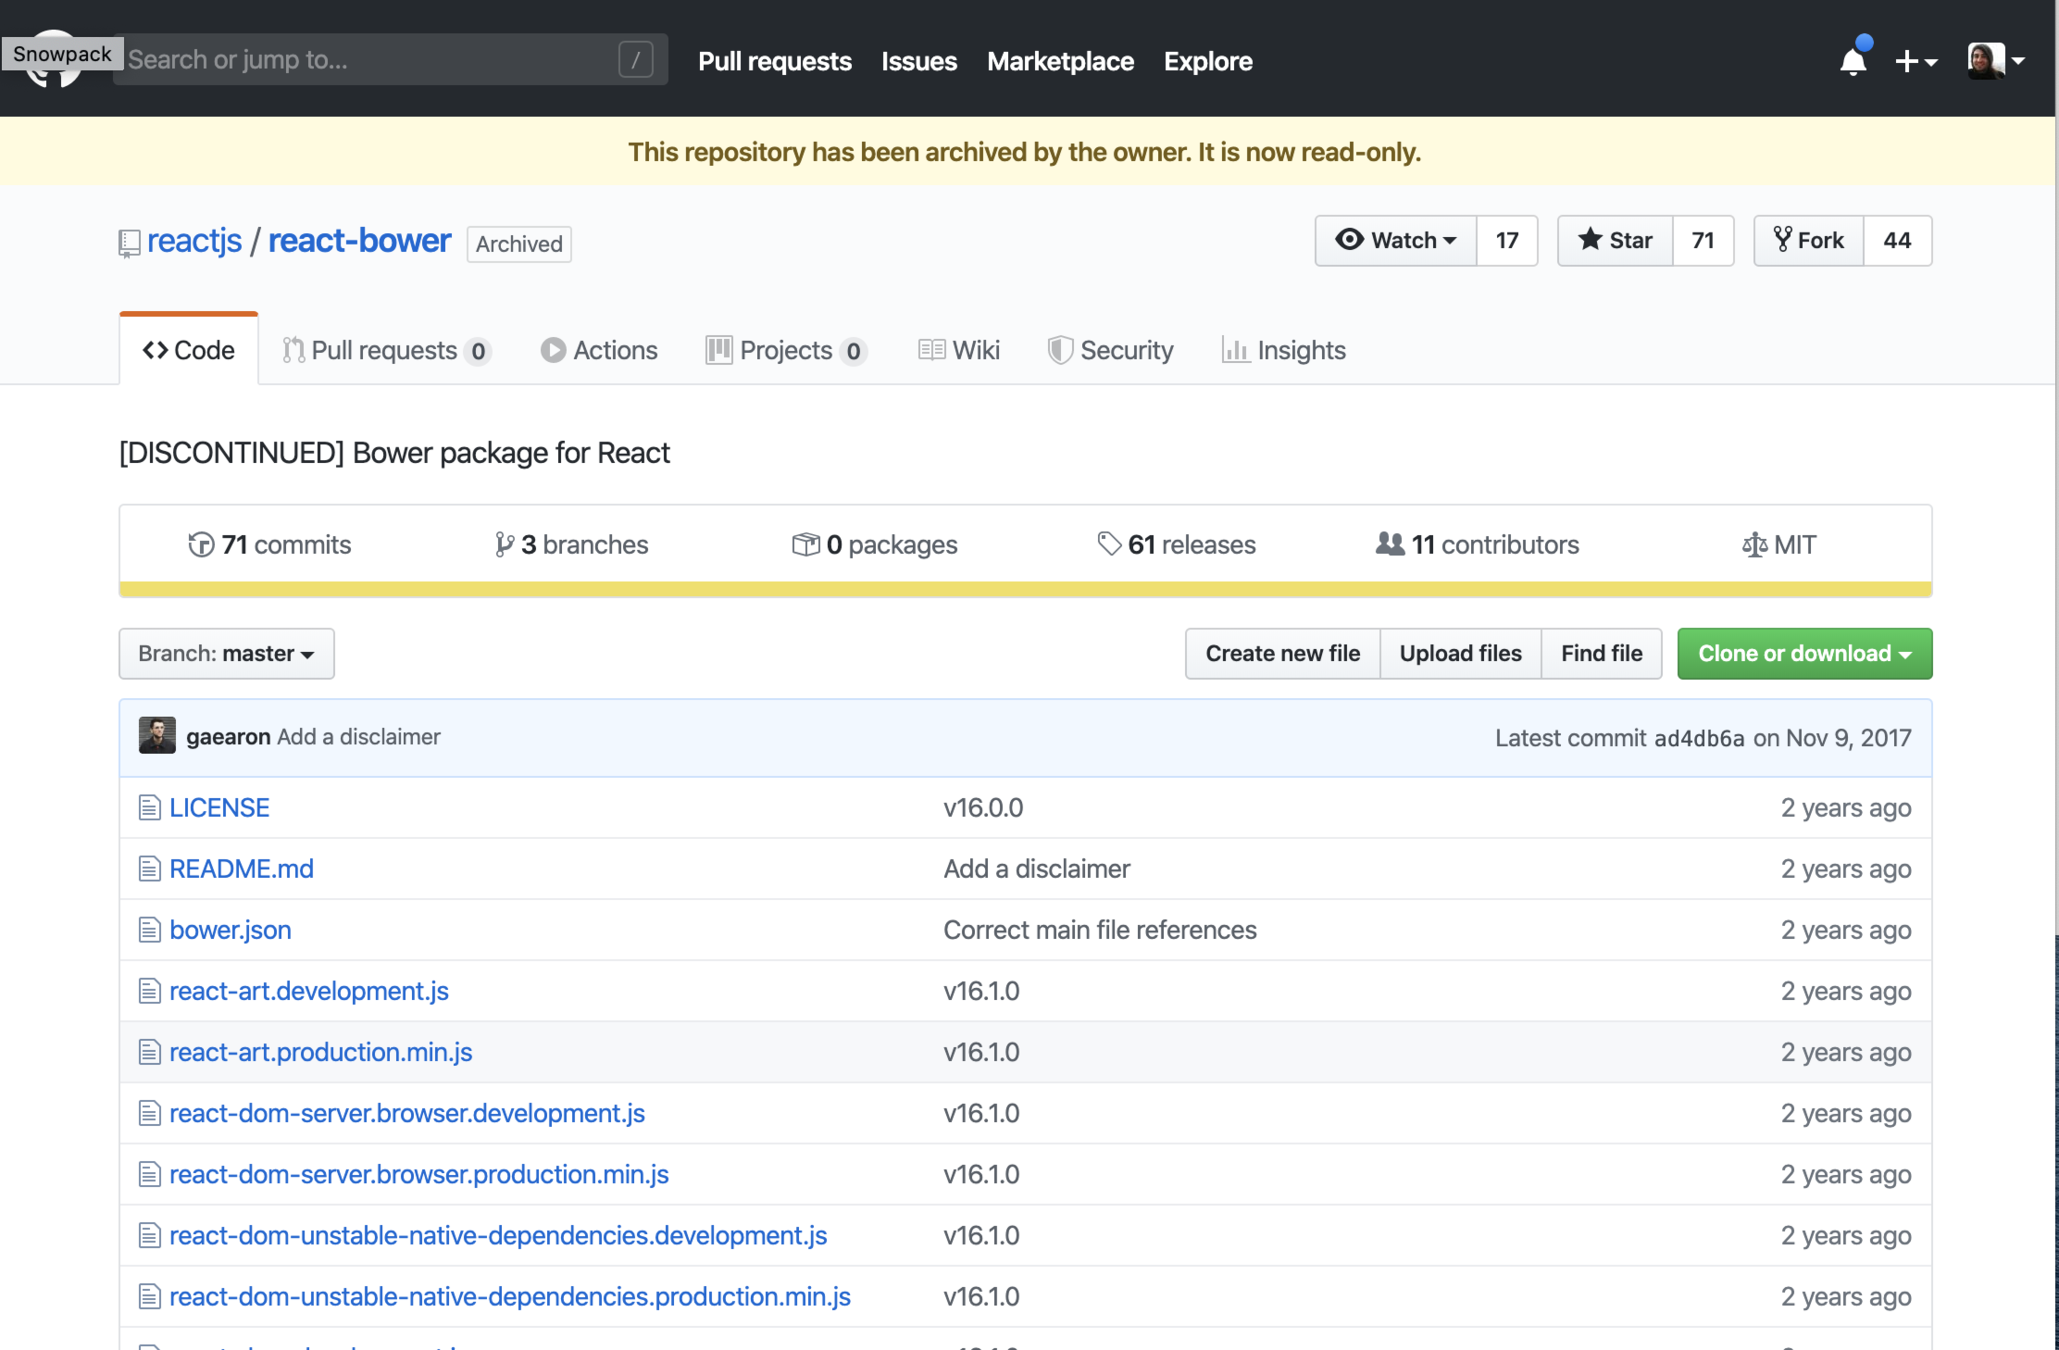Star the react-bower repository
Image resolution: width=2059 pixels, height=1350 pixels.
[x=1614, y=240]
